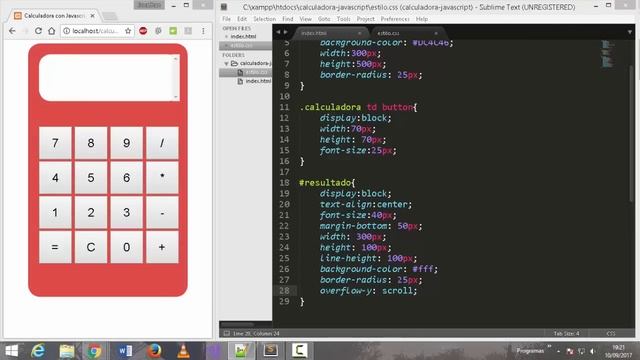
Task: Click calculator button 5
Action: coord(91,178)
